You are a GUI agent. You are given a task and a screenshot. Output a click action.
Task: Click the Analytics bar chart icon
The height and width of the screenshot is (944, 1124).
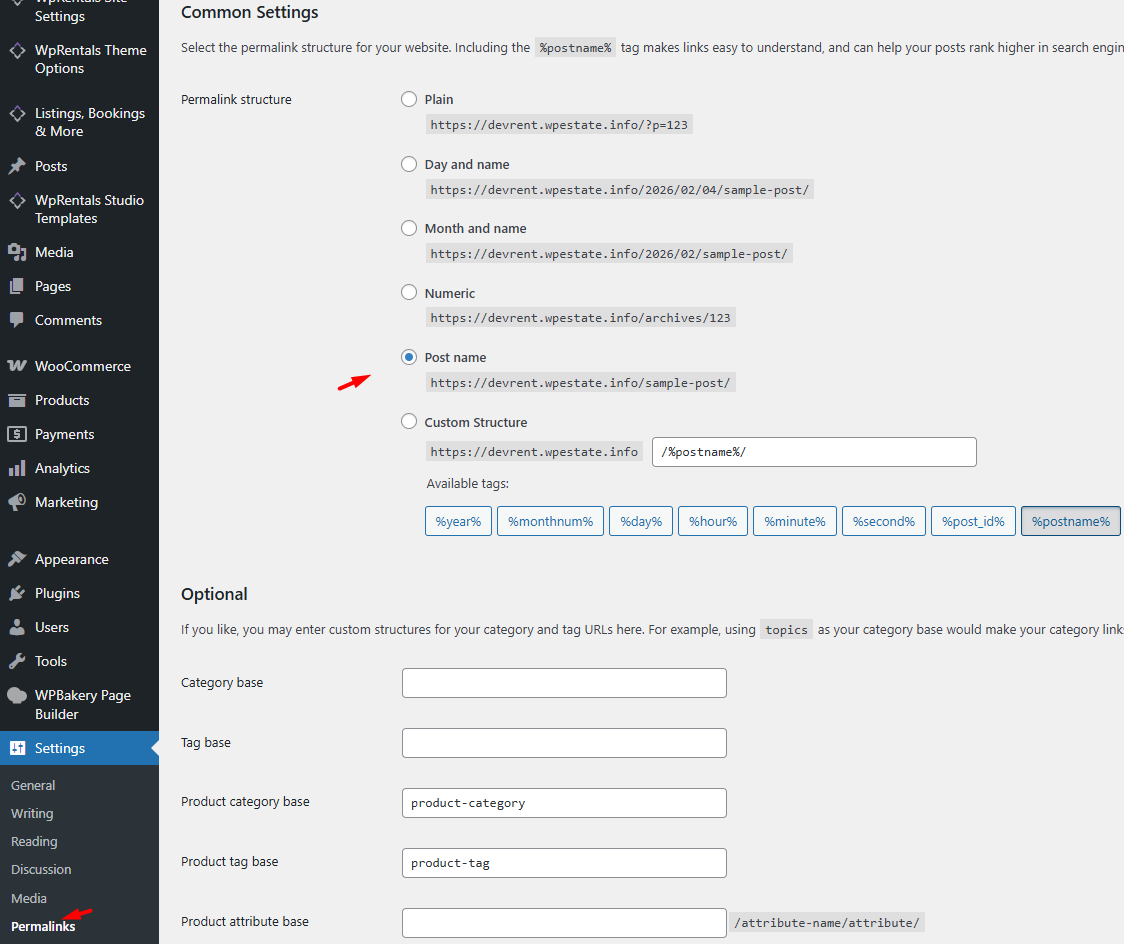[17, 468]
